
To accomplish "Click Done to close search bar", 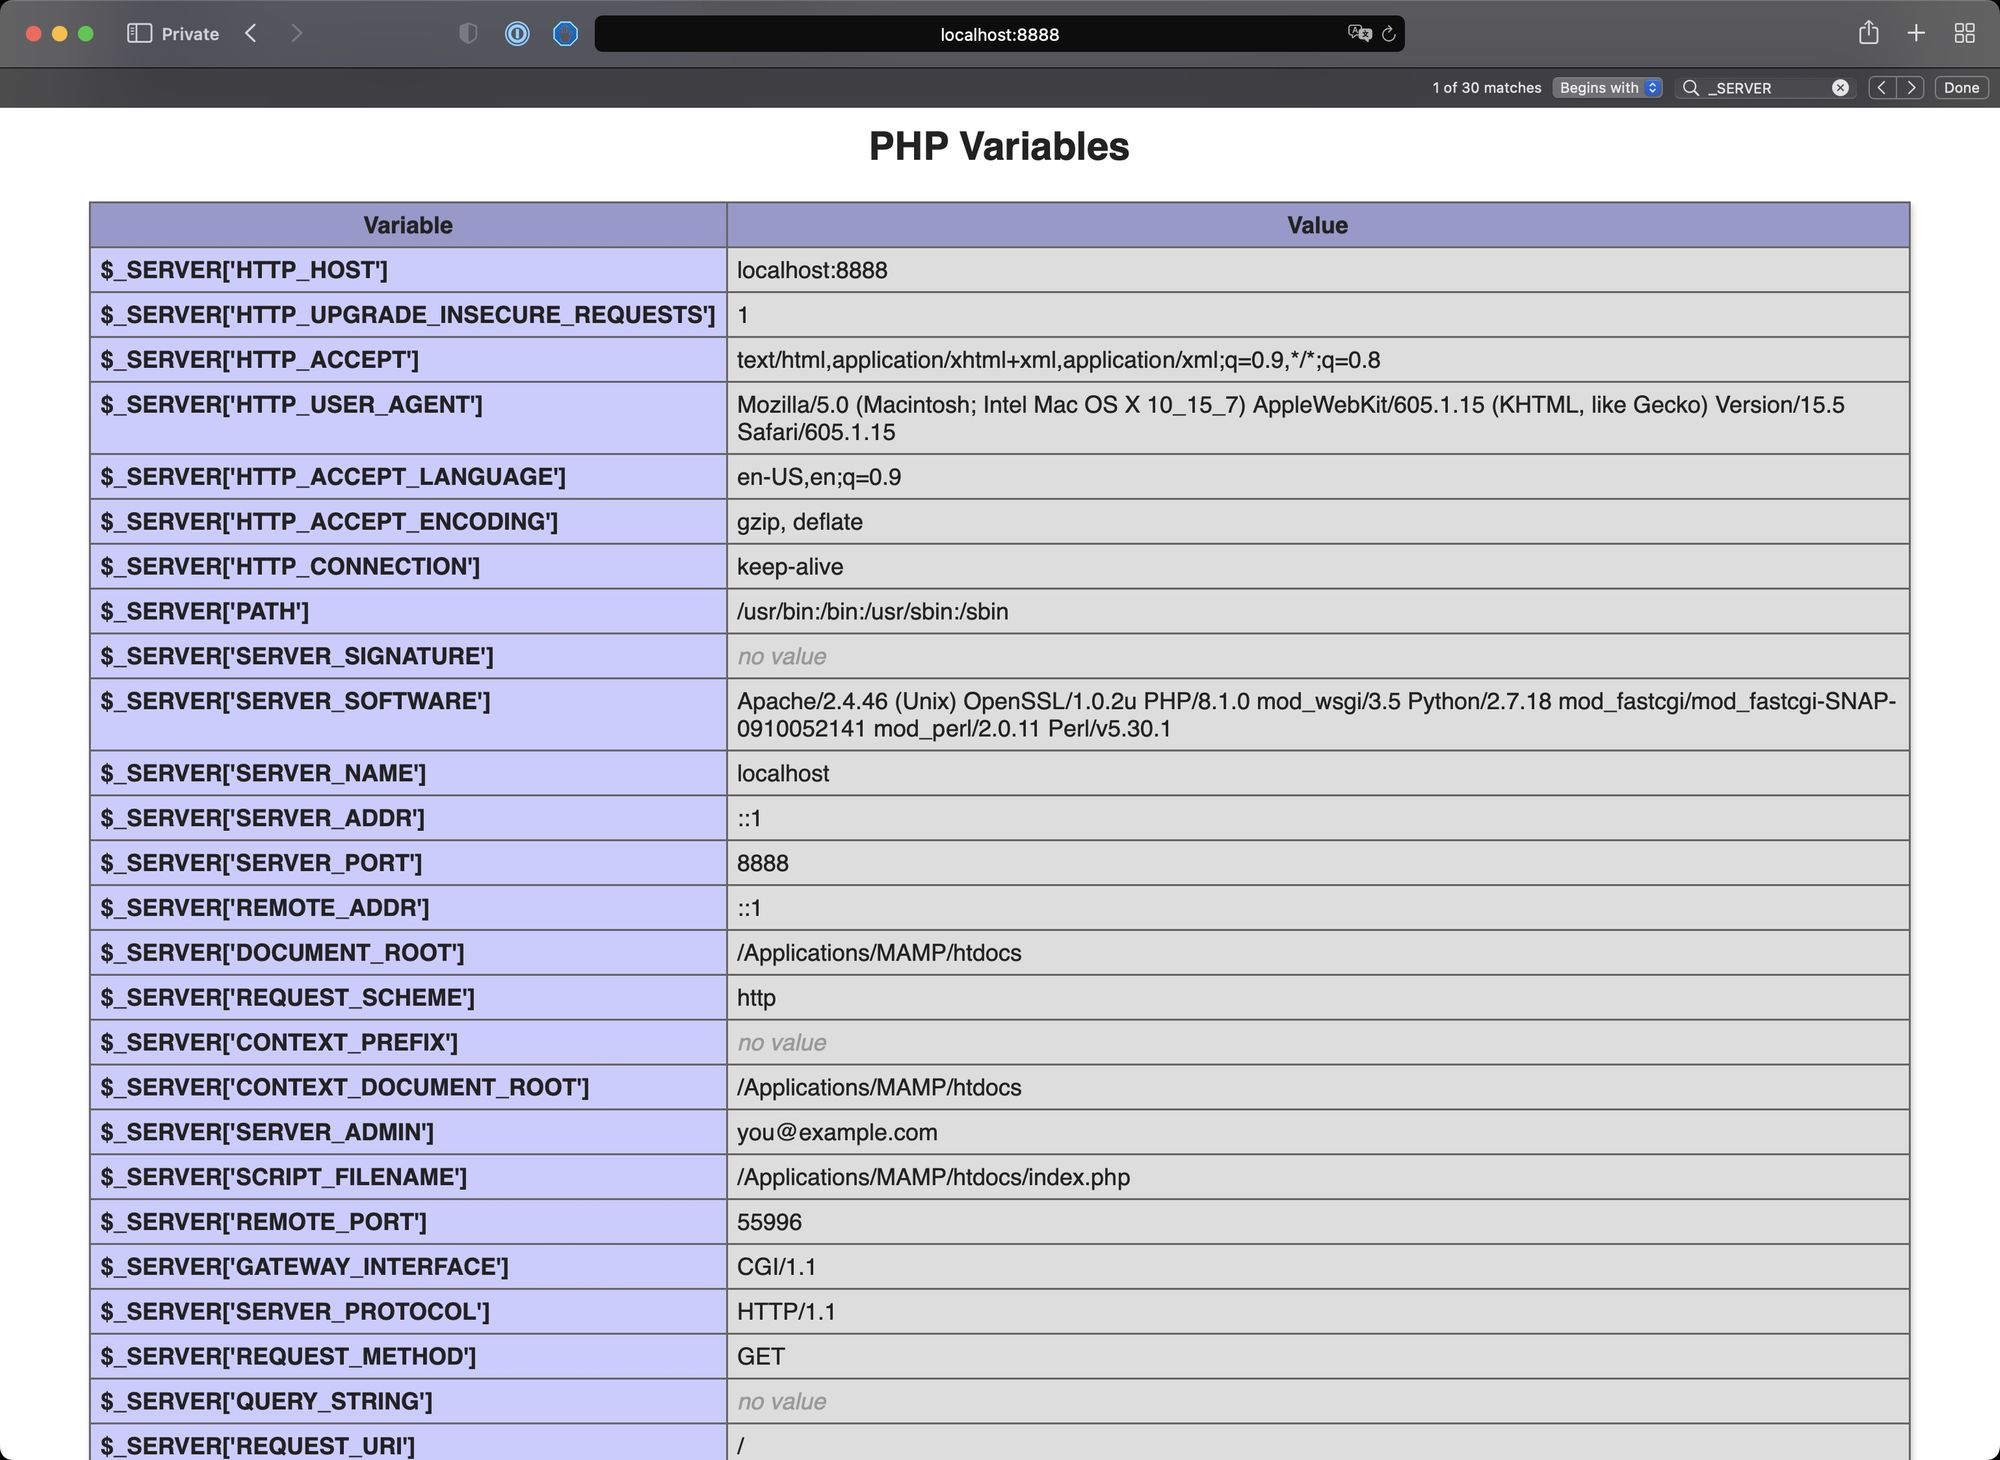I will point(1961,87).
